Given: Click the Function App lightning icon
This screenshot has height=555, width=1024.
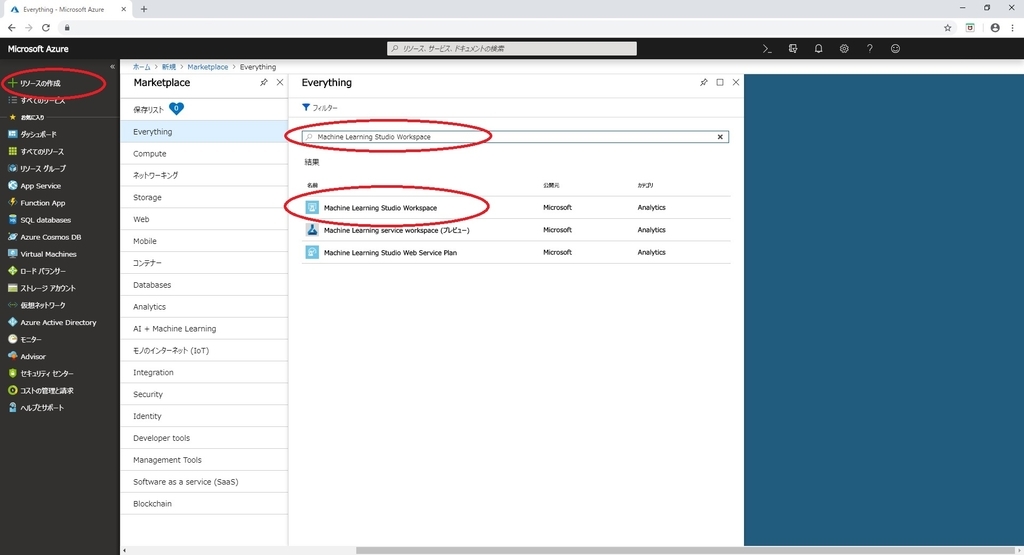Looking at the screenshot, I should (x=12, y=202).
